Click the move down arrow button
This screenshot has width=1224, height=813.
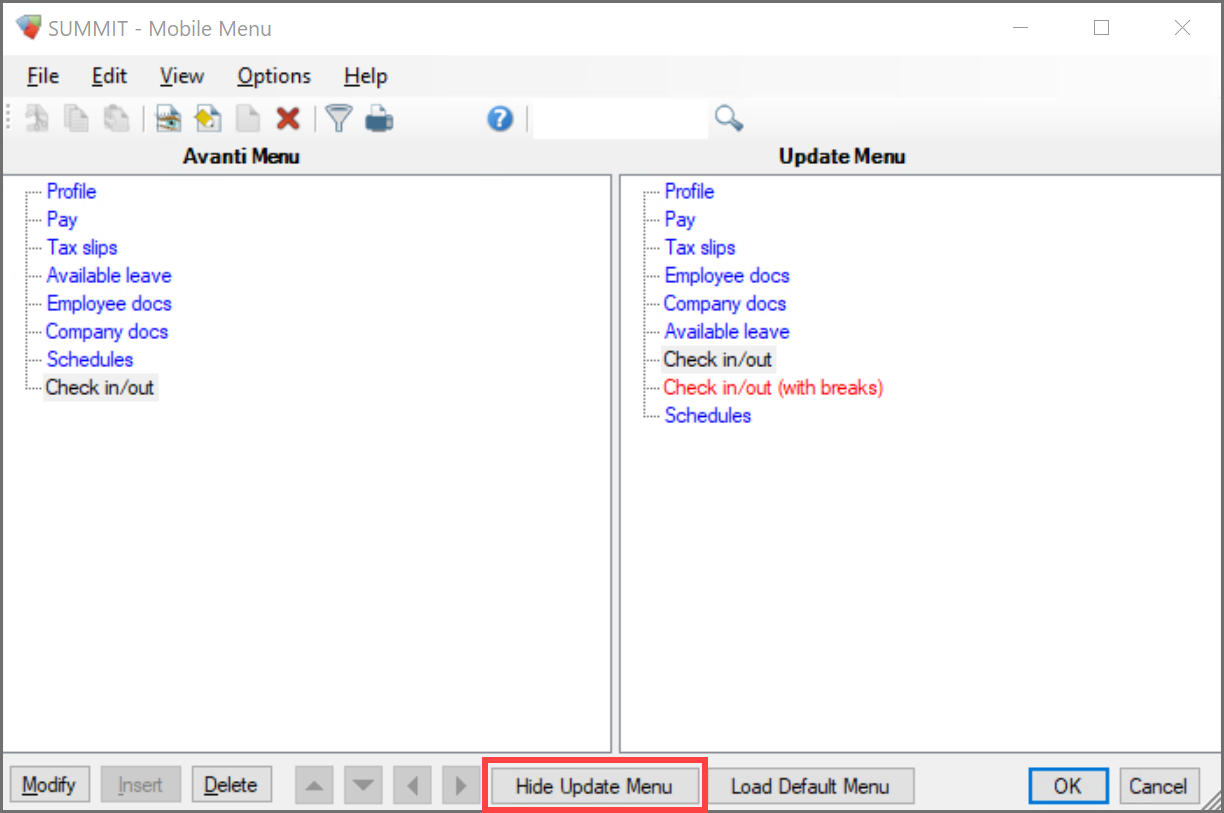coord(363,785)
